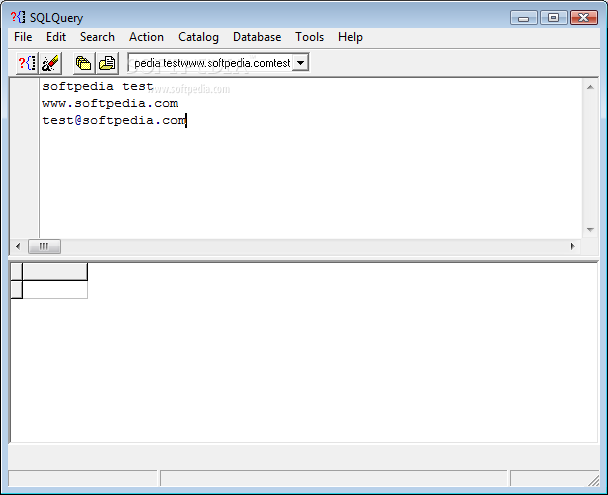Screen dimensions: 608x495
Task: Click the save query document icon
Action: [x=107, y=63]
